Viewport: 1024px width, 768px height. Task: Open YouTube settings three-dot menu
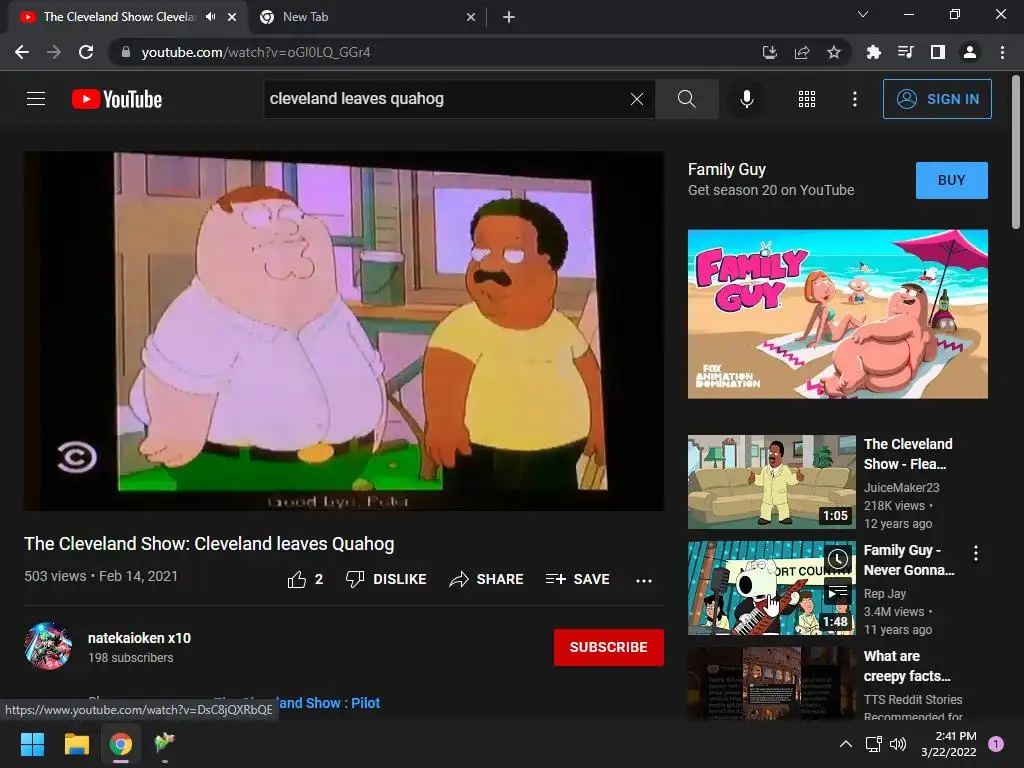pos(854,99)
